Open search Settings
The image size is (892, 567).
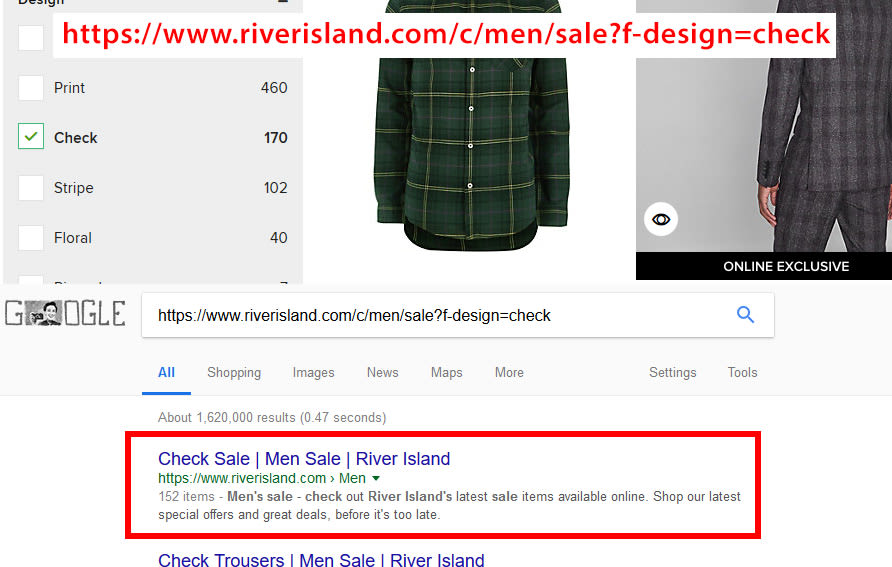(672, 373)
